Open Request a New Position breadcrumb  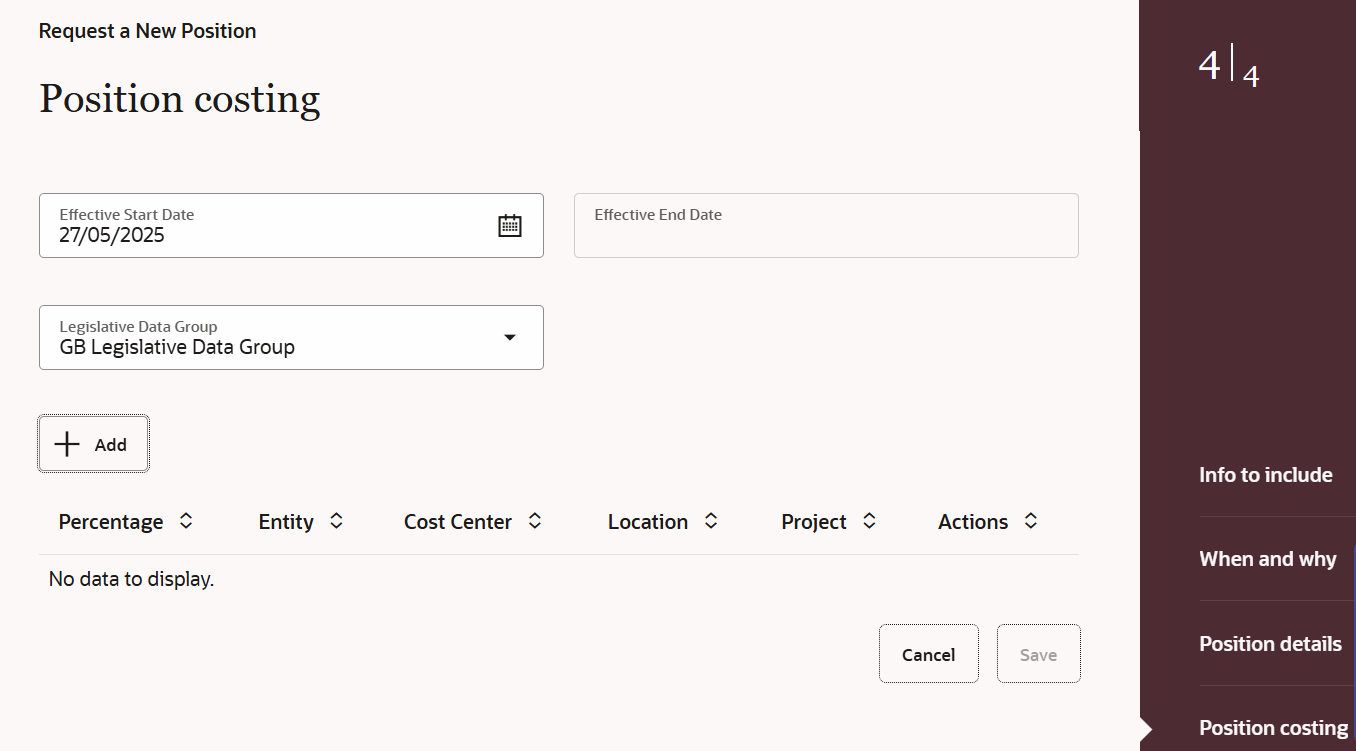(x=147, y=31)
